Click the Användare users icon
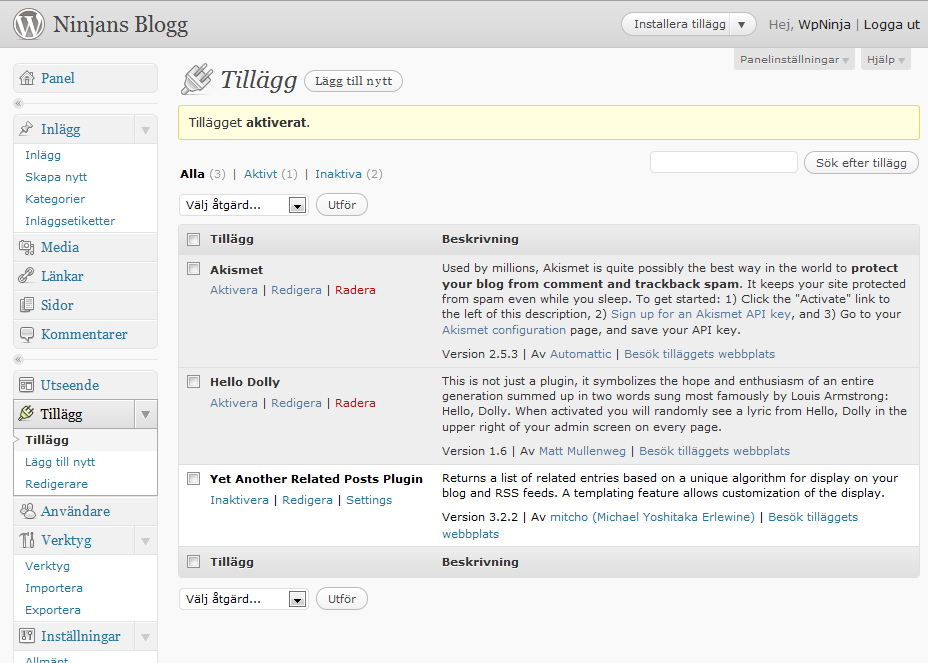The image size is (928, 663). click(x=27, y=511)
